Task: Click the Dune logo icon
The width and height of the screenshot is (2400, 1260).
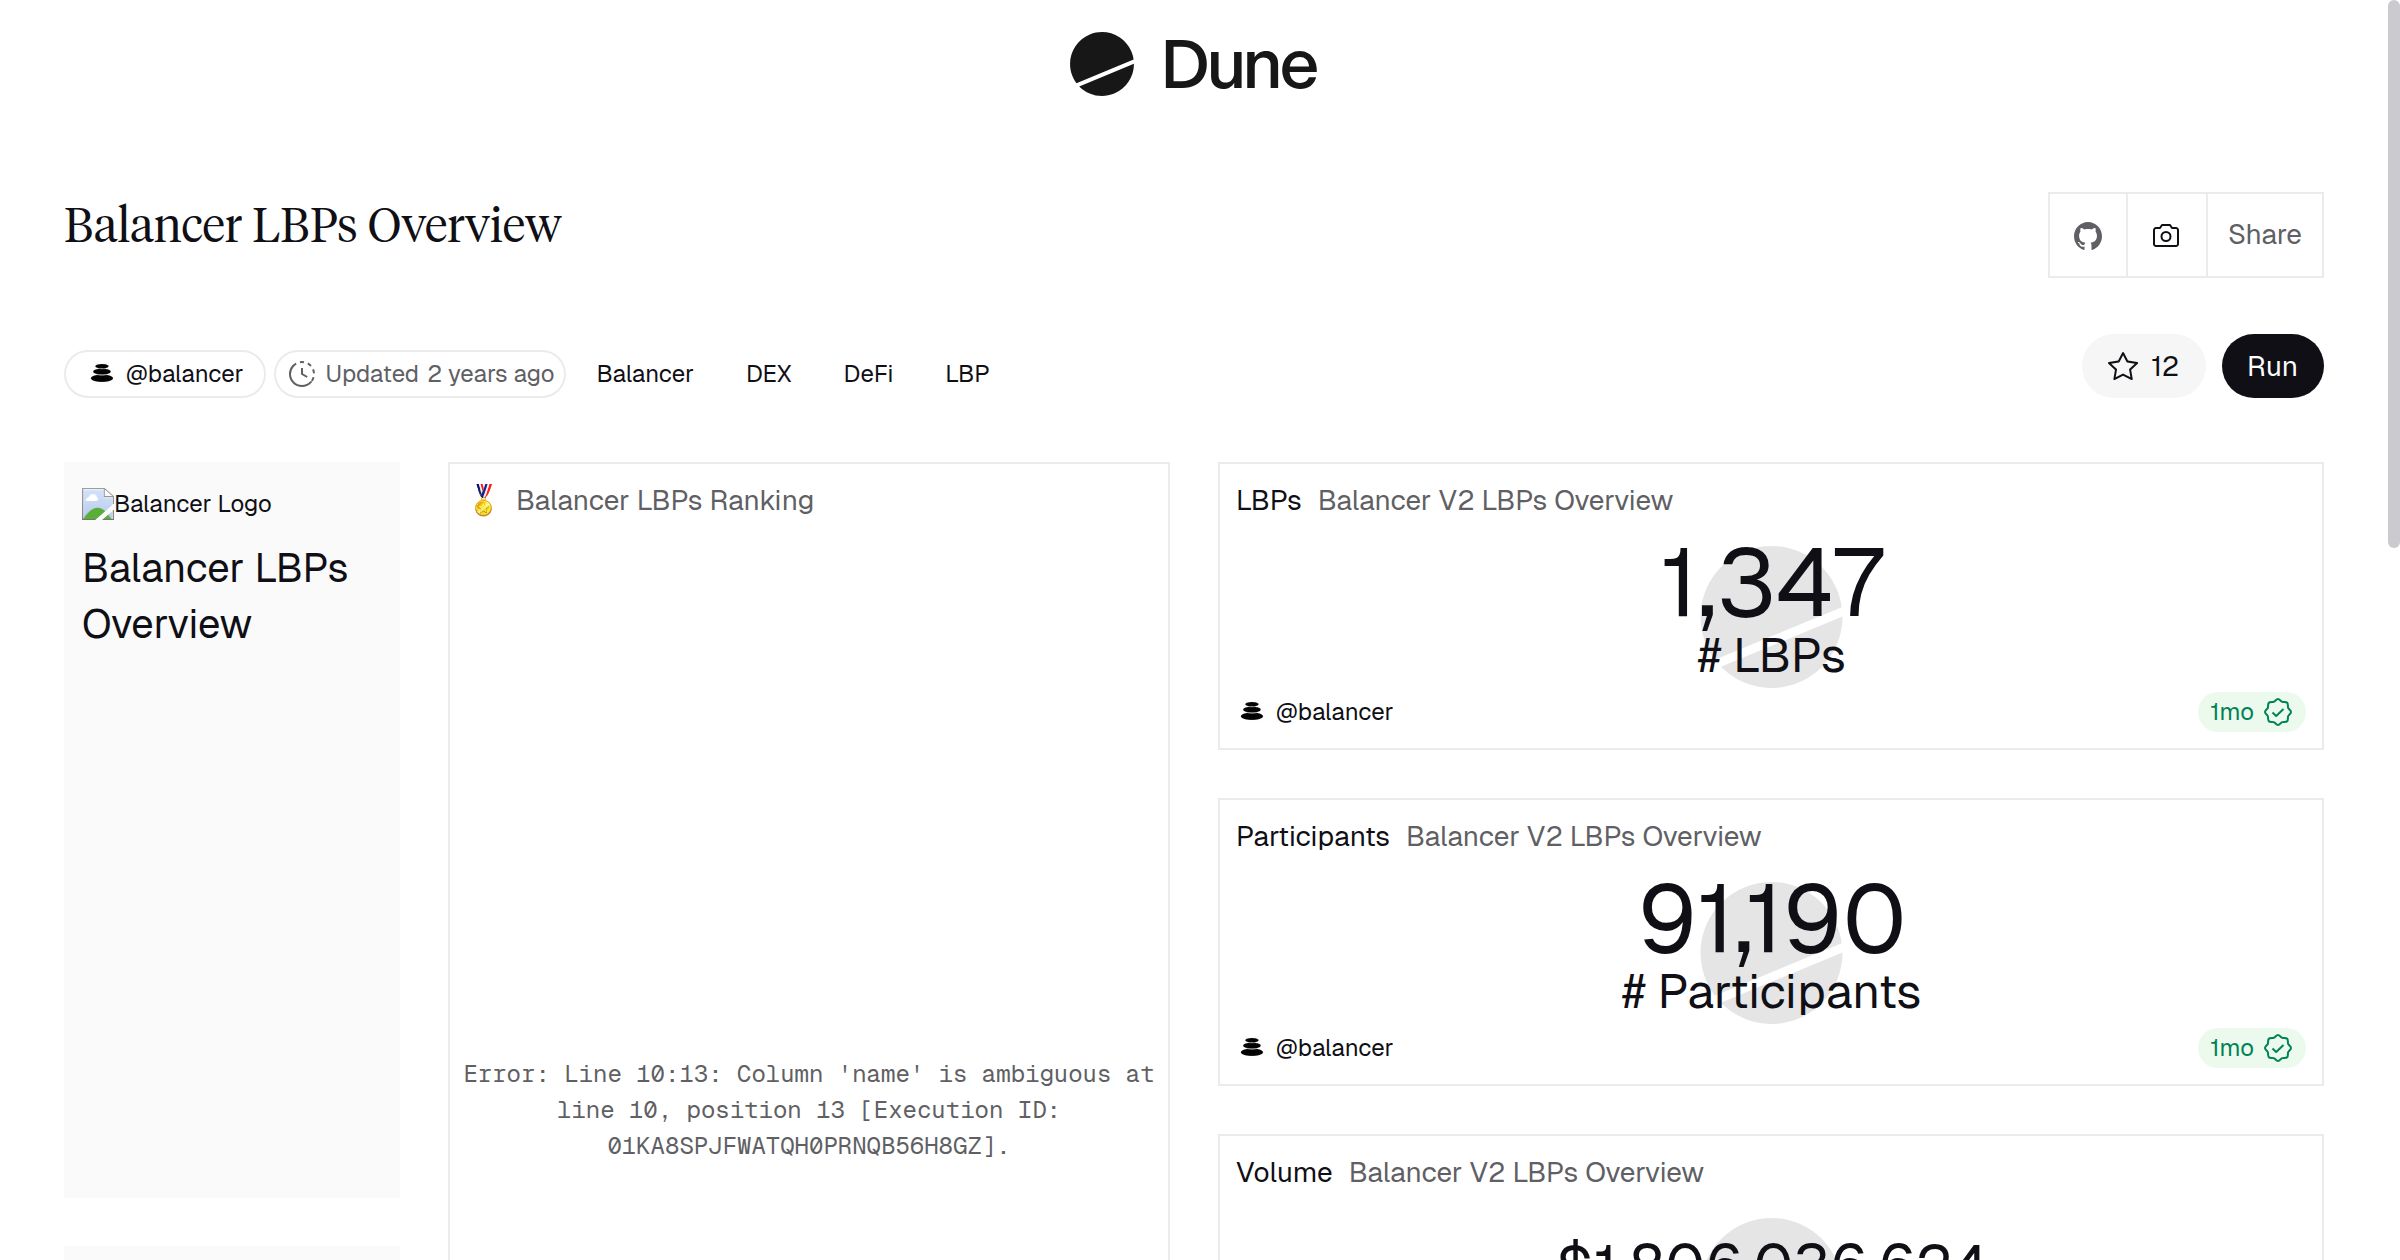Action: pyautogui.click(x=1101, y=64)
